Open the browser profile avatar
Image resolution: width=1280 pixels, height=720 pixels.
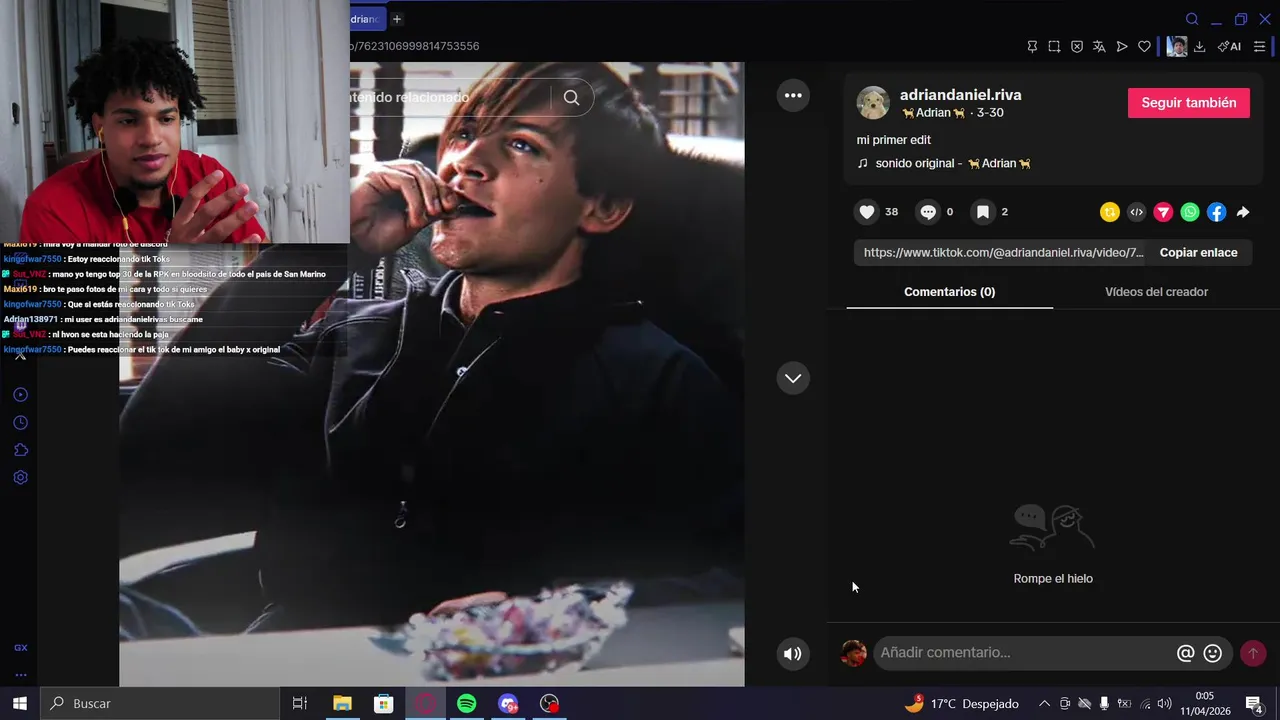(x=1177, y=46)
